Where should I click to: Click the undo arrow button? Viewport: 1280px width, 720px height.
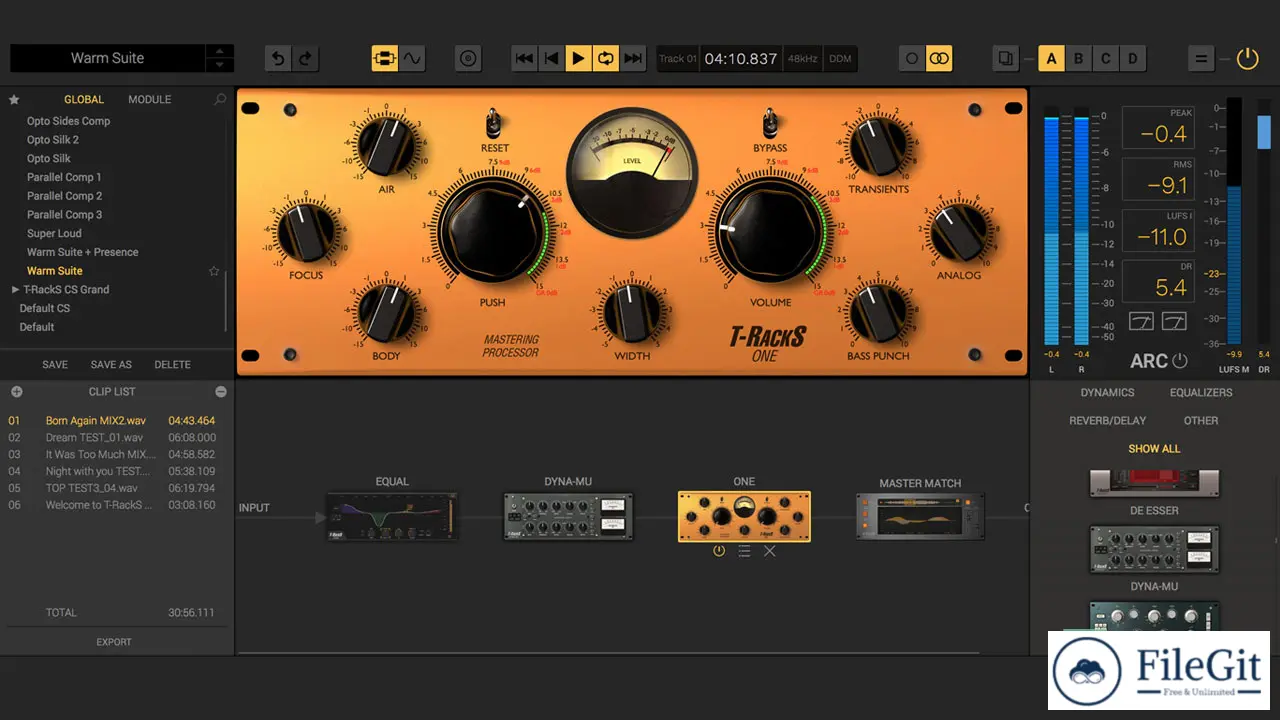coord(278,59)
